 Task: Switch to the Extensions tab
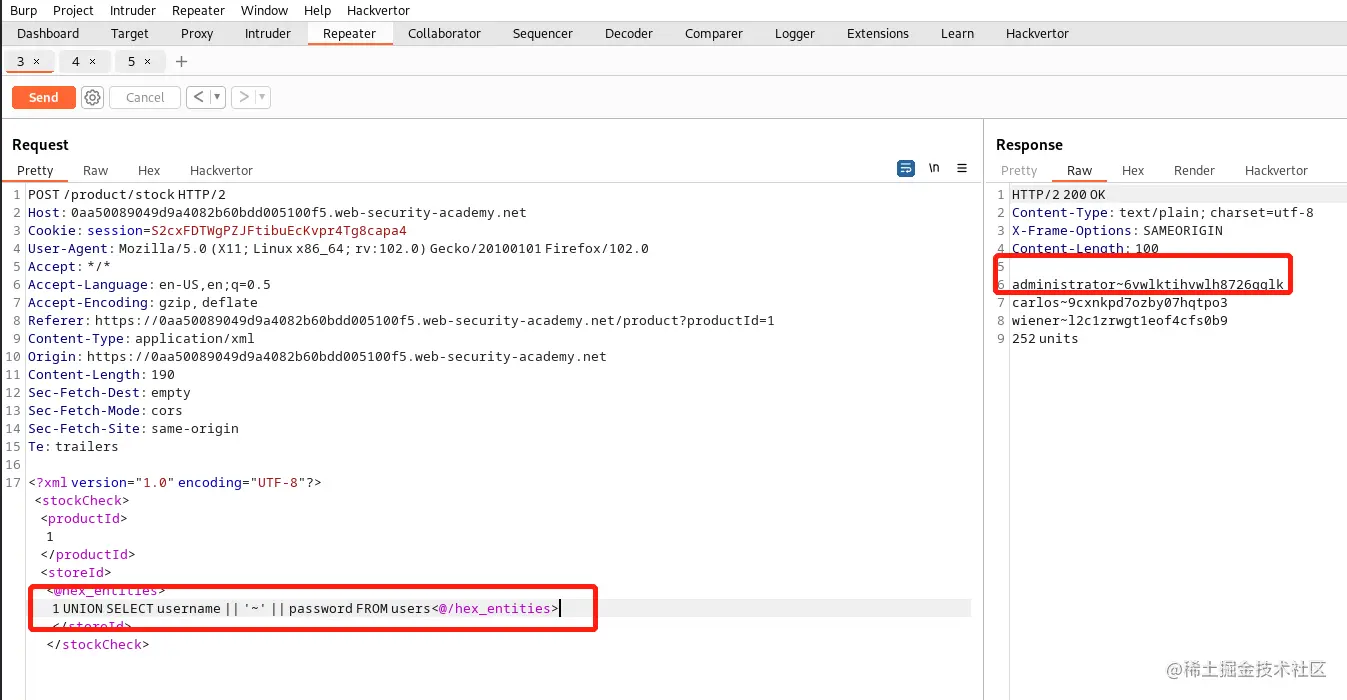[878, 33]
